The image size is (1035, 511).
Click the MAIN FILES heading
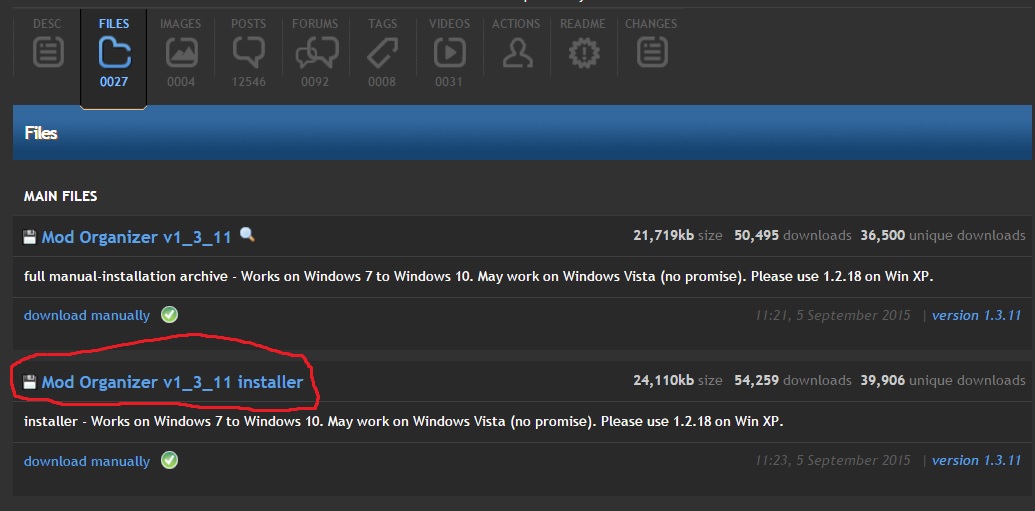[x=61, y=196]
